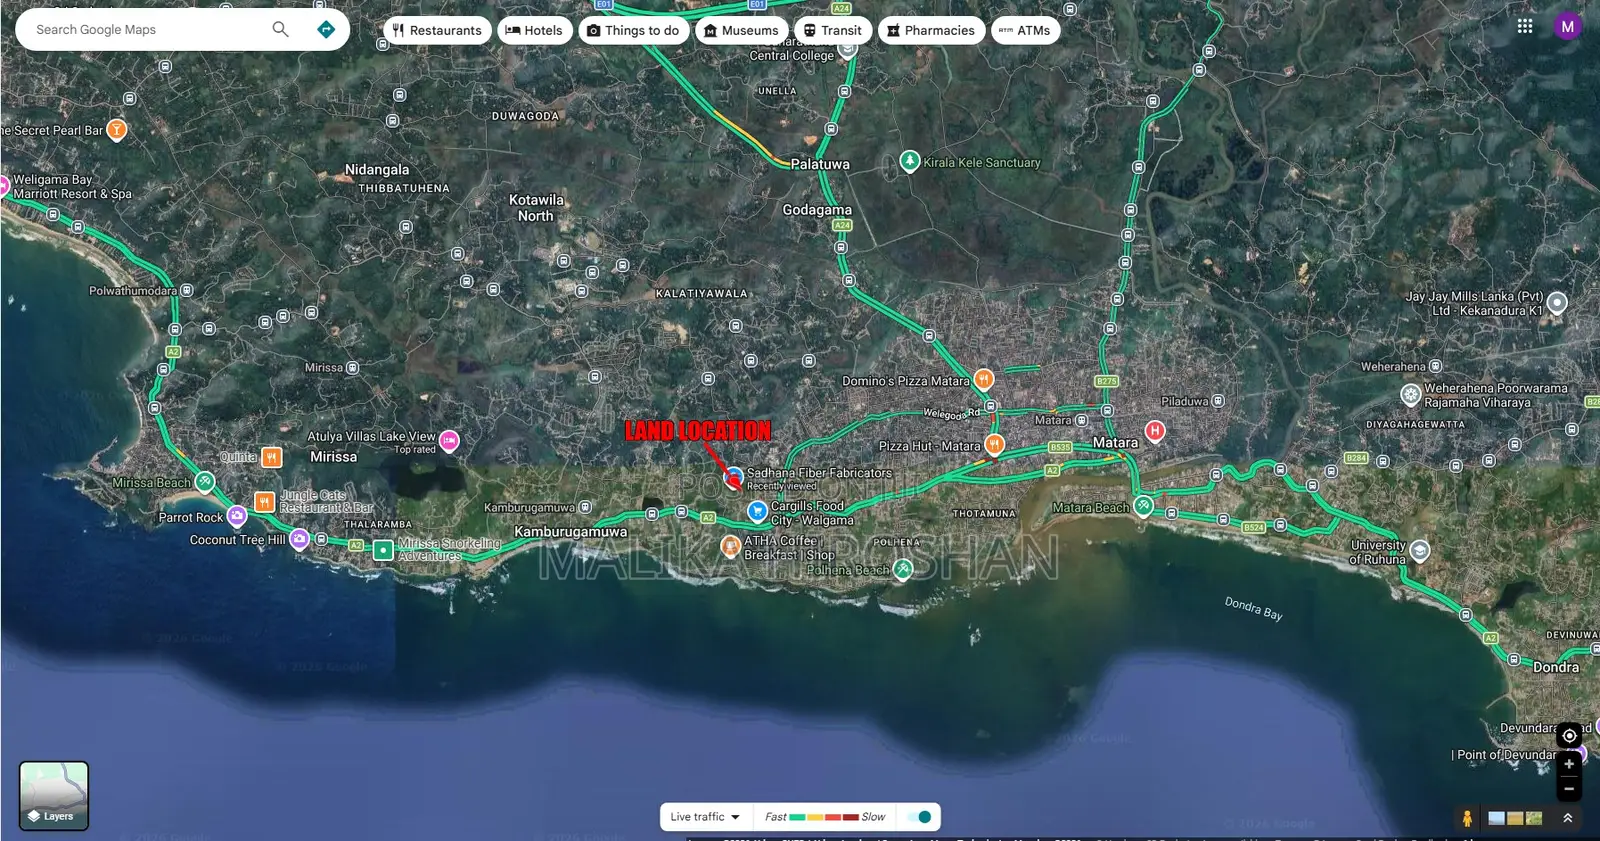Click the Parrot Rock marker
Viewport: 1600px width, 841px height.
[x=237, y=516]
